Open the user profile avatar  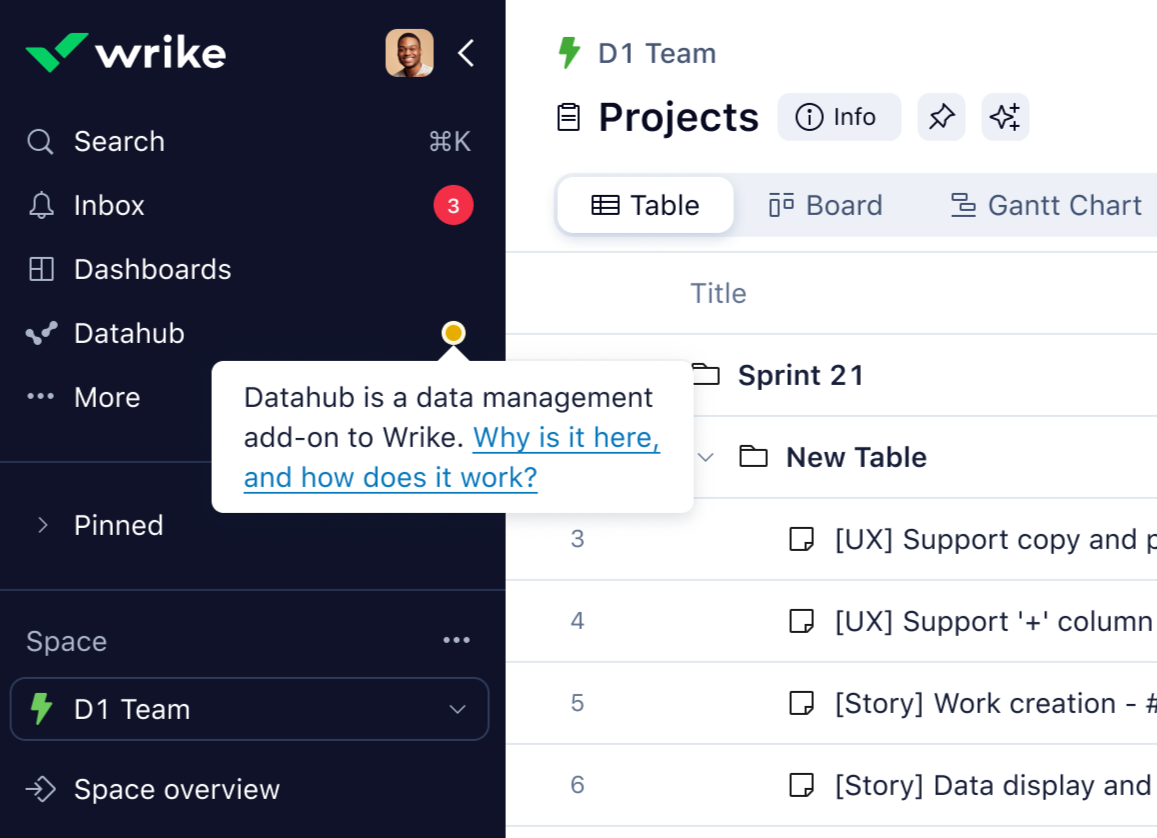pos(410,53)
